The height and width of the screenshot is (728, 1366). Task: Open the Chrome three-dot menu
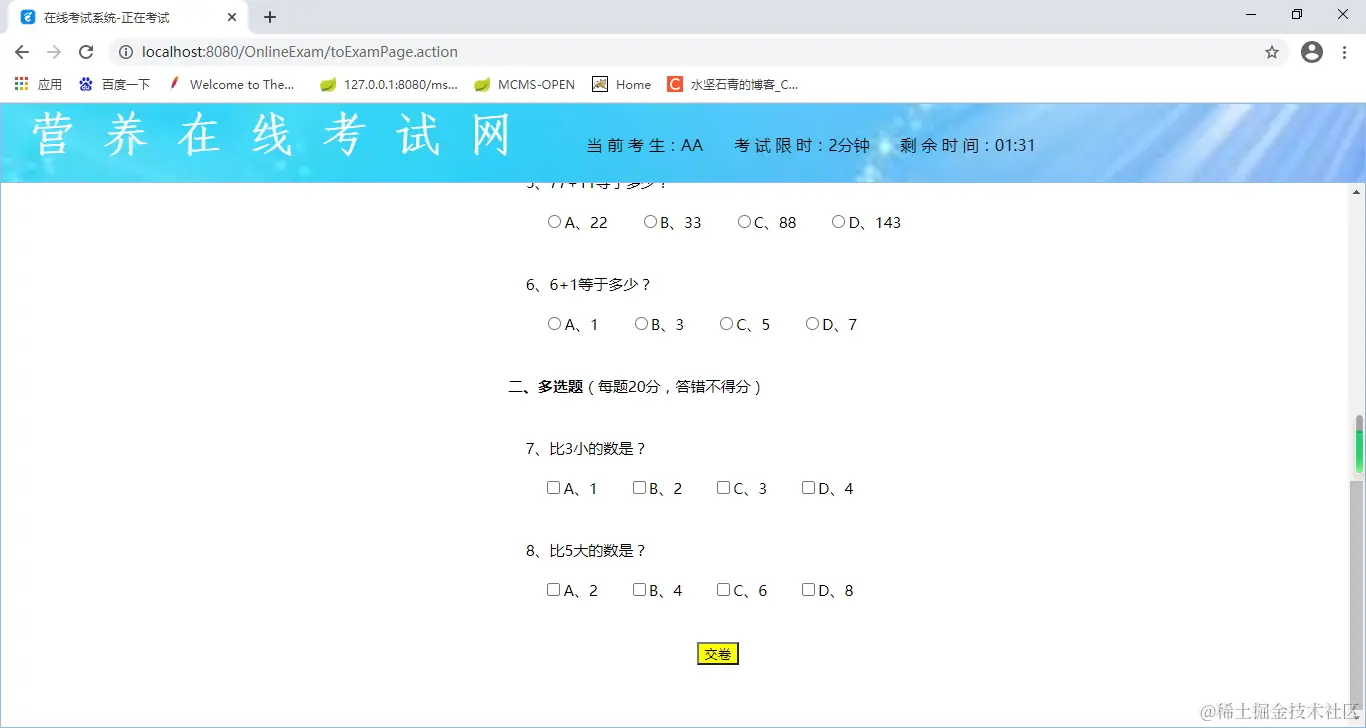point(1345,51)
